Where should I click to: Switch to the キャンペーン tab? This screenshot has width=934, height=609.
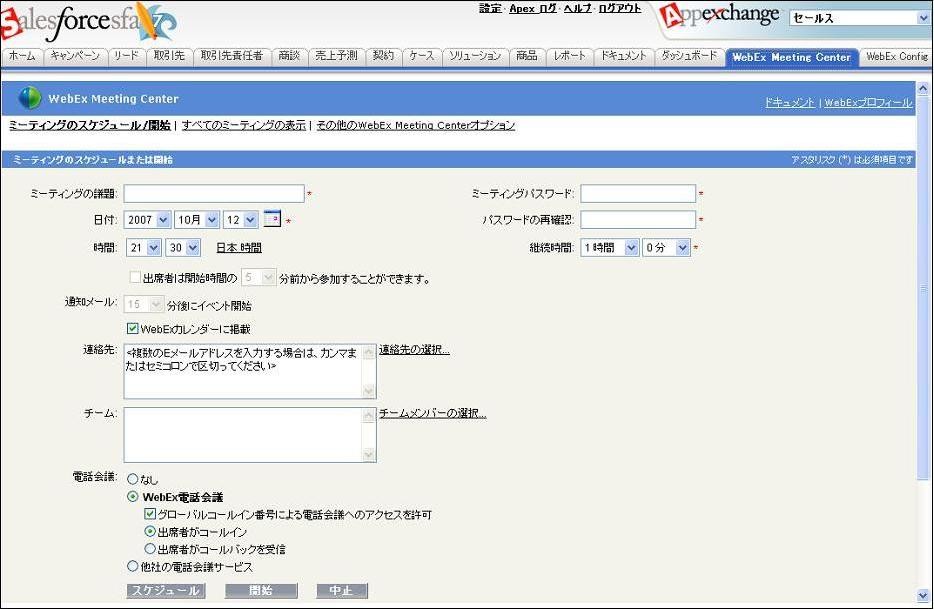[x=75, y=57]
